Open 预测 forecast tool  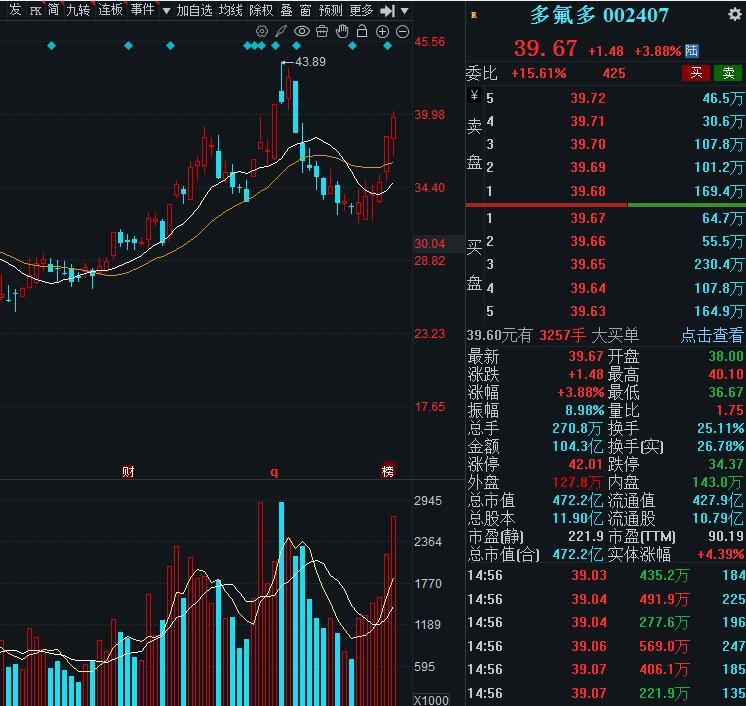330,10
